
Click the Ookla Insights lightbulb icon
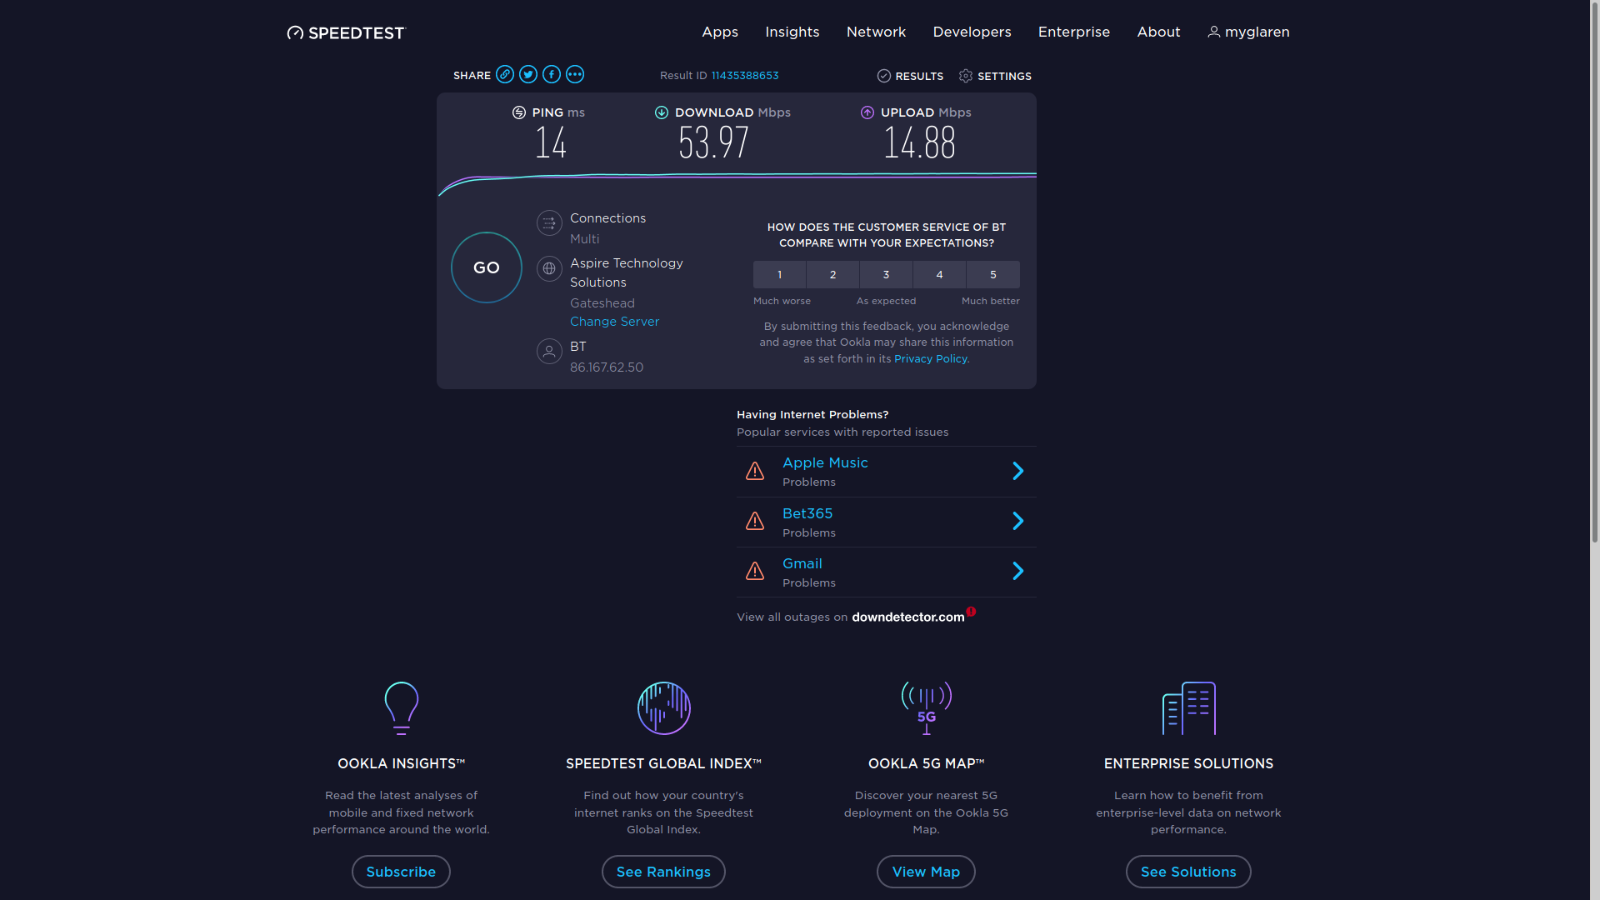pos(401,708)
